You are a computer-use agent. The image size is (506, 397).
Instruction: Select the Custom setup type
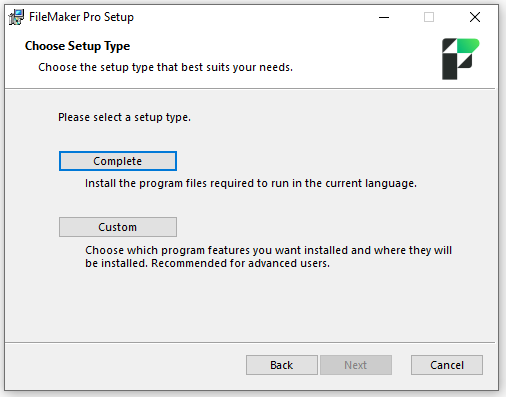(118, 227)
